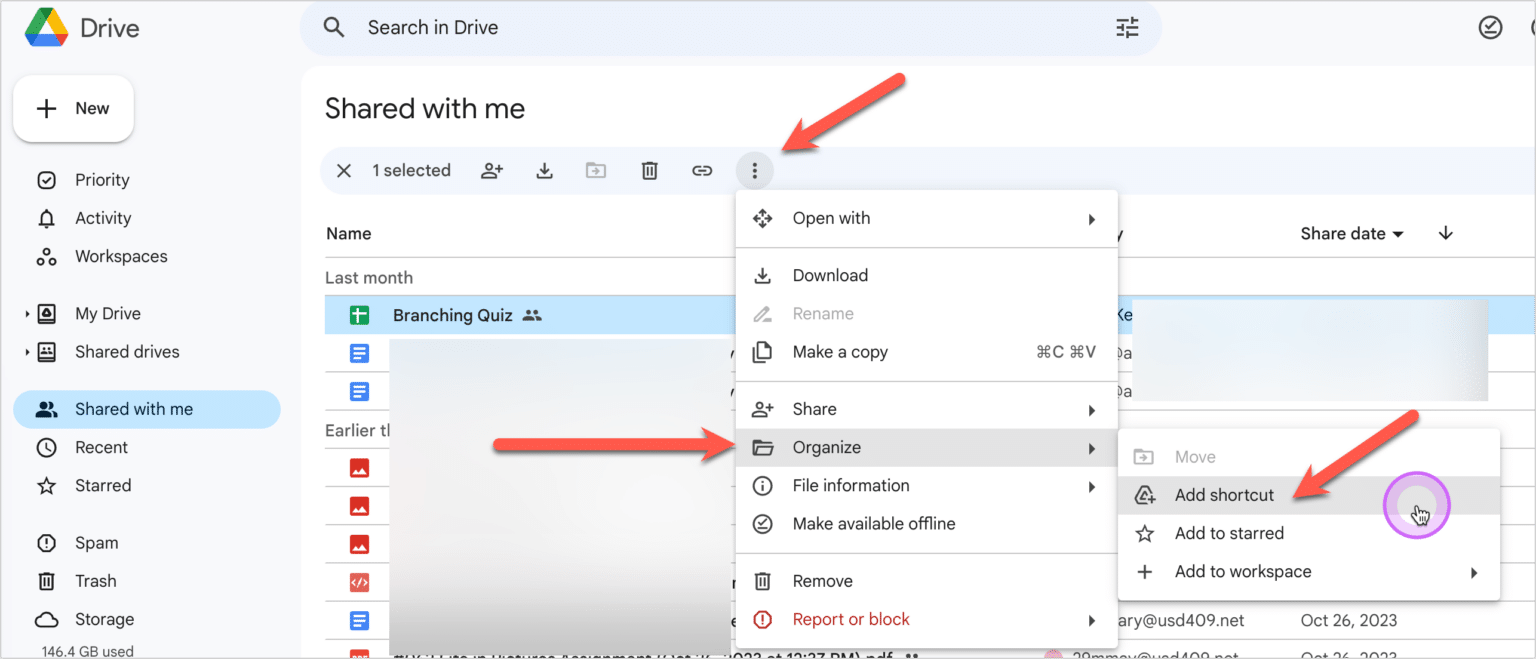Open My Drive in the sidebar
This screenshot has width=1536, height=659.
[x=108, y=314]
